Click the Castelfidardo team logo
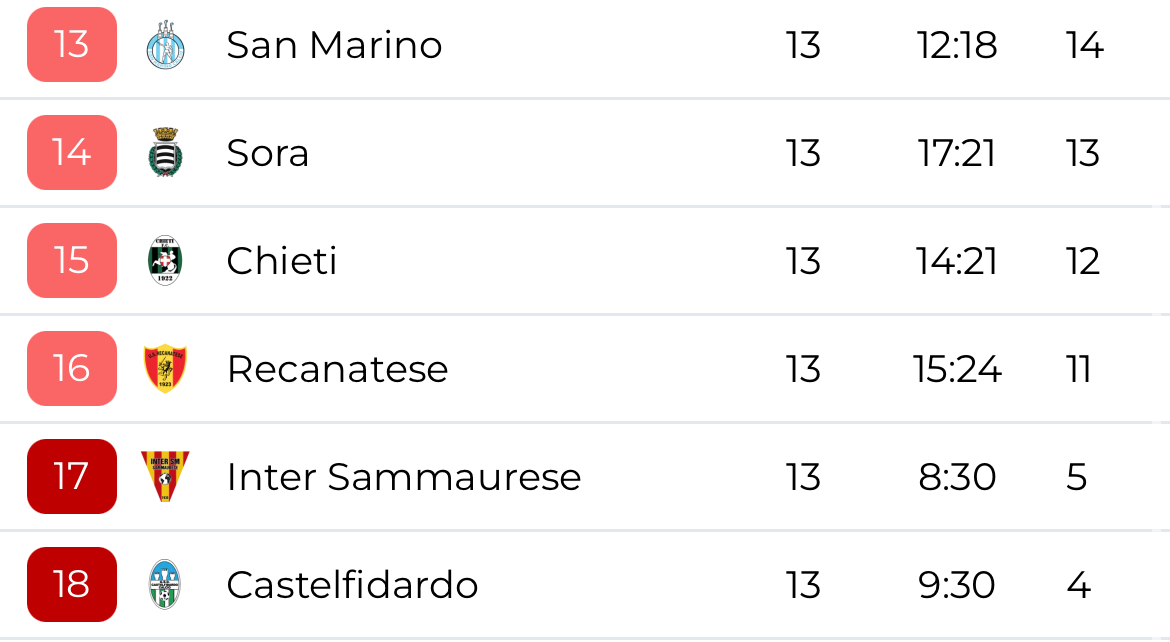 tap(165, 584)
